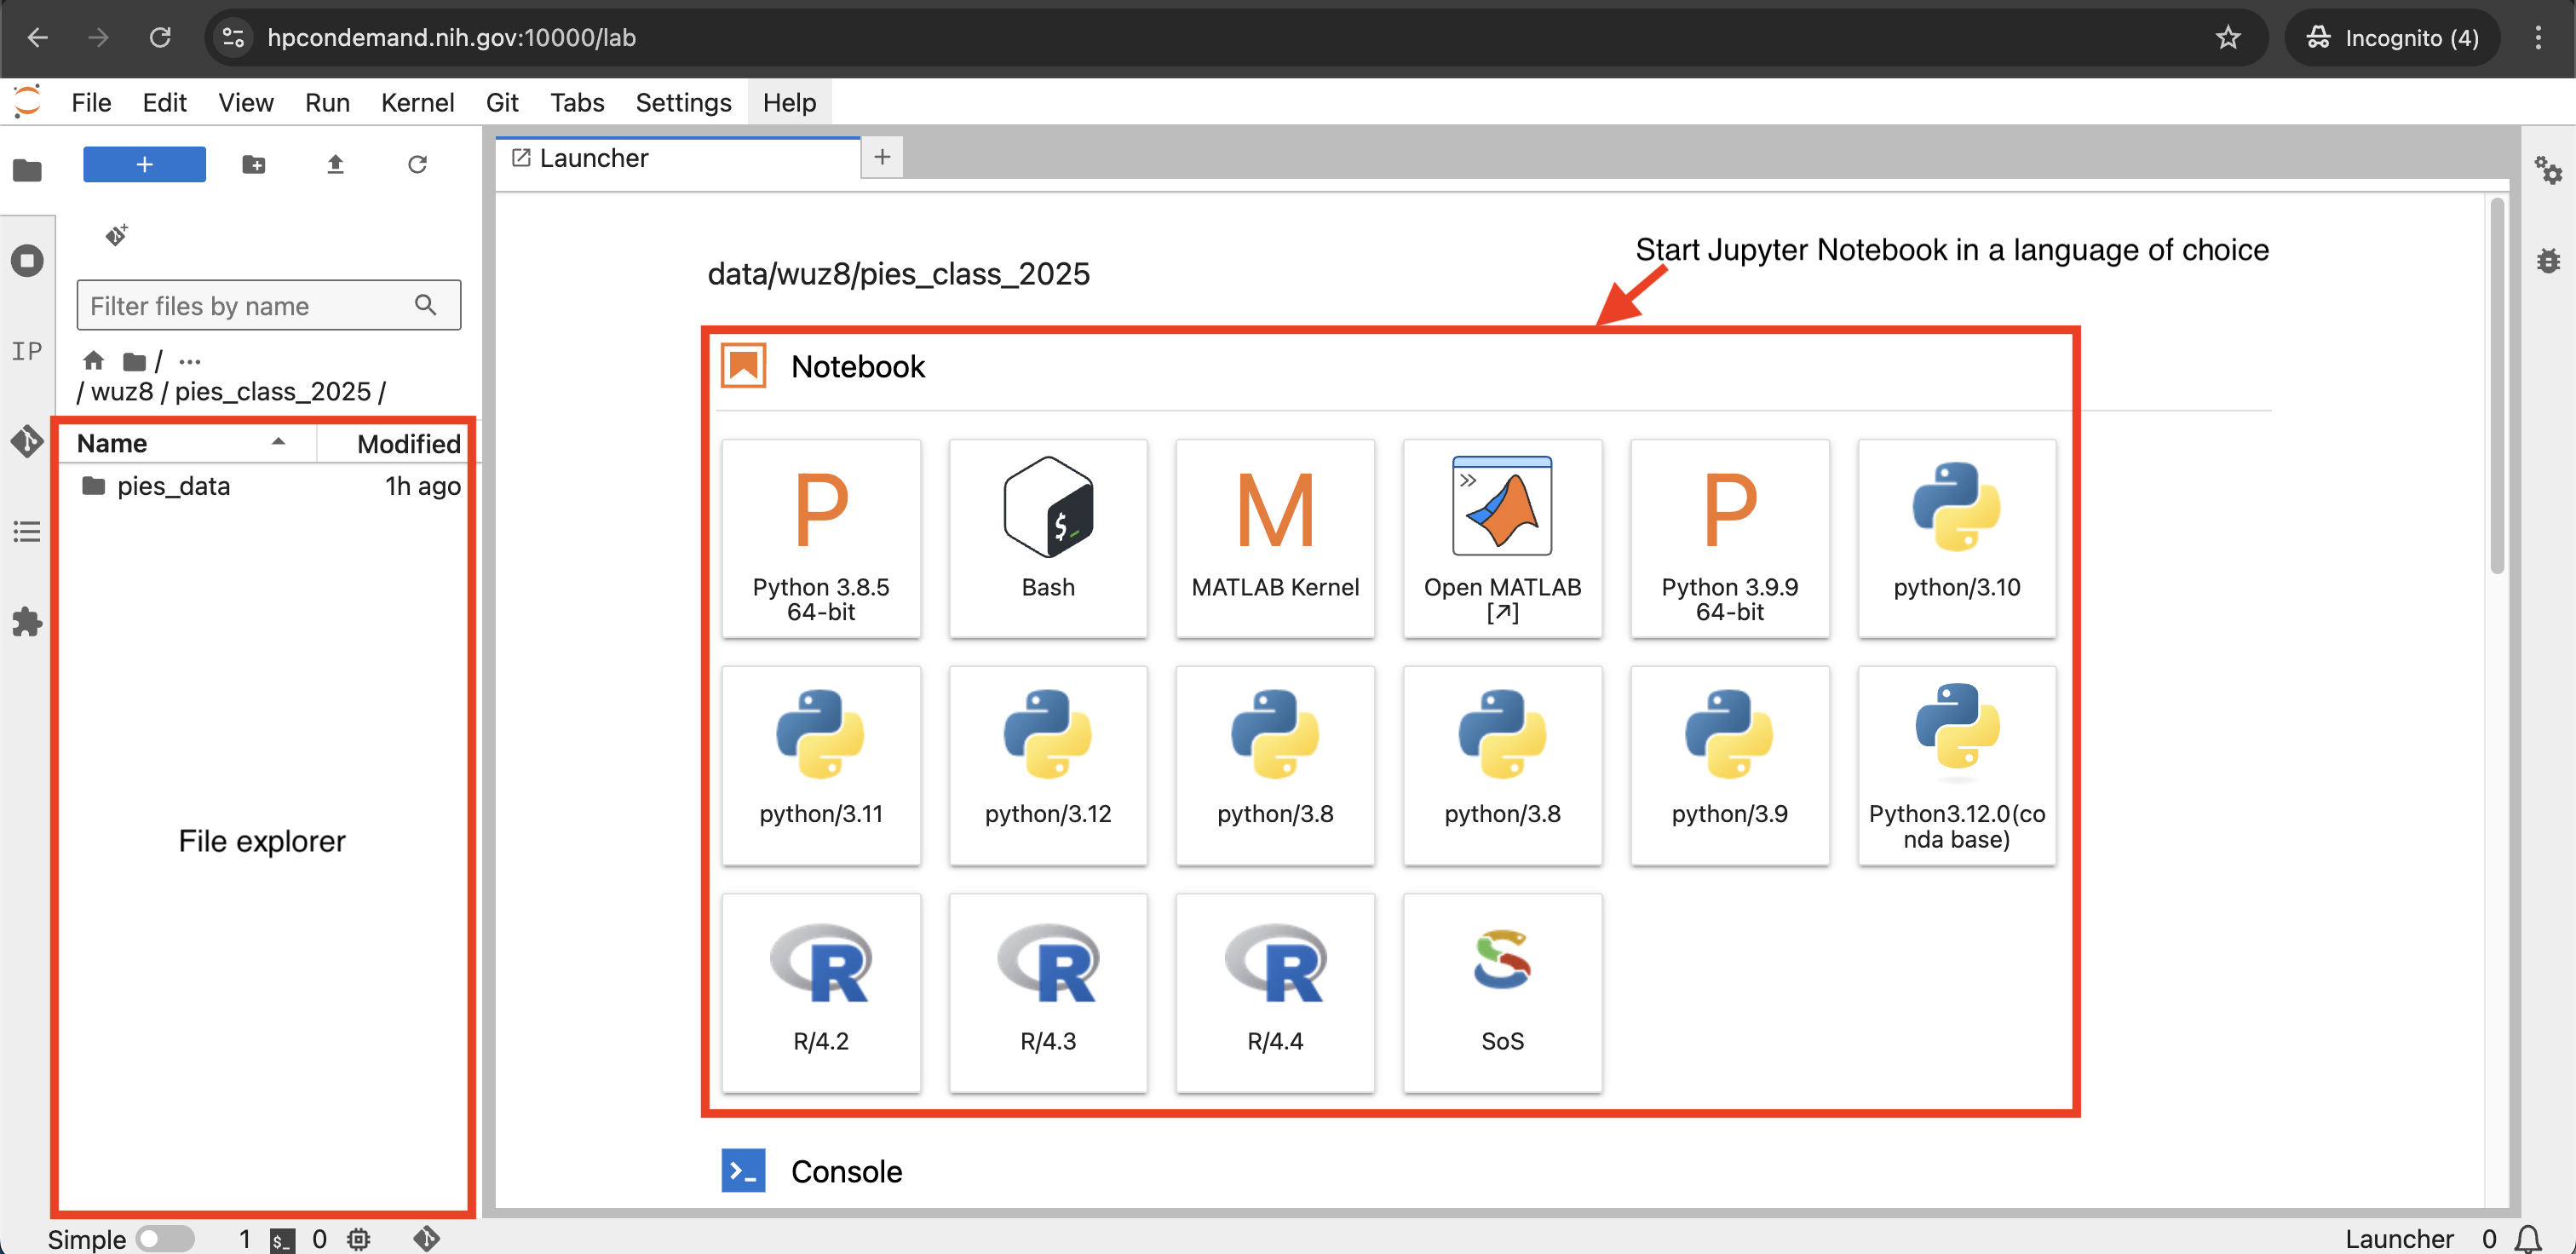The height and width of the screenshot is (1254, 2576).
Task: Open the Table of Contents sidebar
Action: tap(27, 531)
